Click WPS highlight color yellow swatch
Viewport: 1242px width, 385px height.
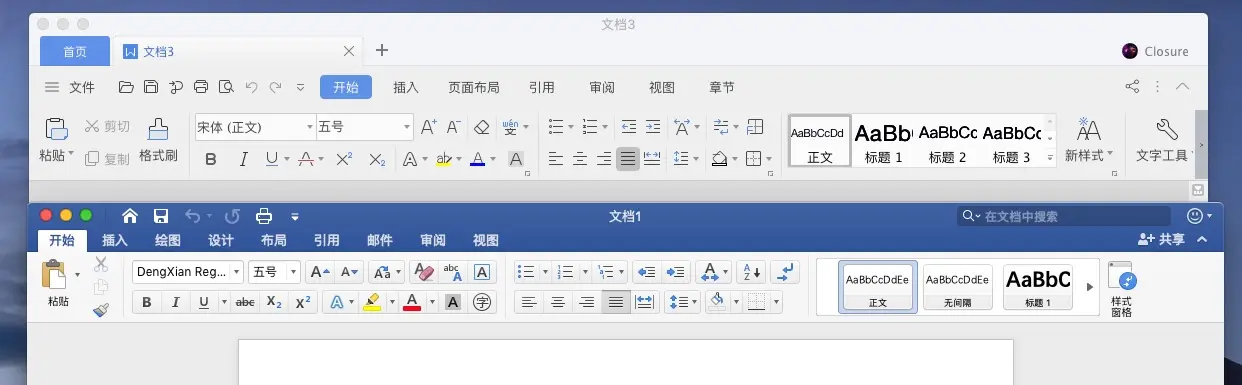(x=444, y=159)
